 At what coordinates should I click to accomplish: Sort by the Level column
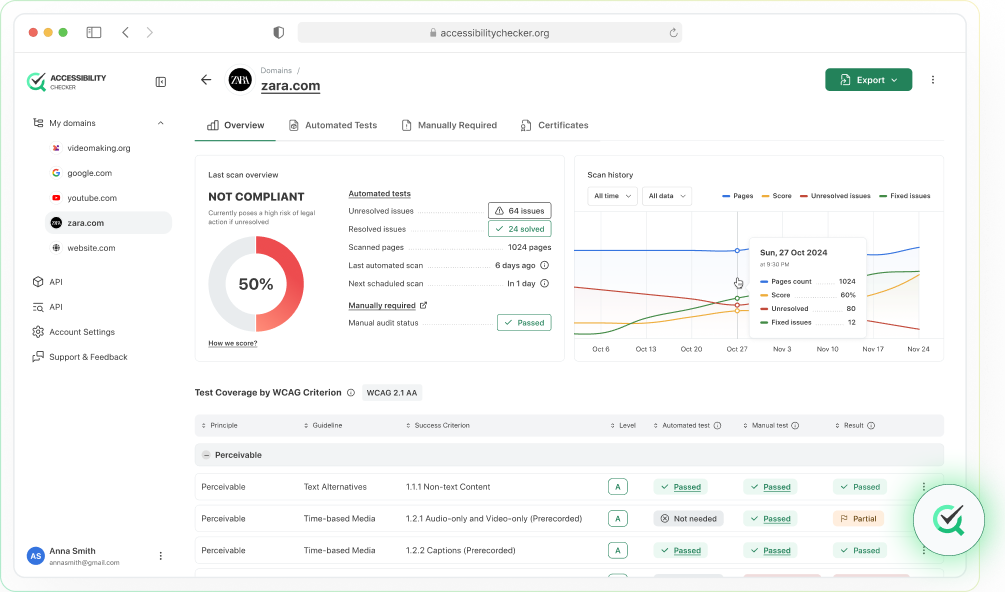coord(623,425)
